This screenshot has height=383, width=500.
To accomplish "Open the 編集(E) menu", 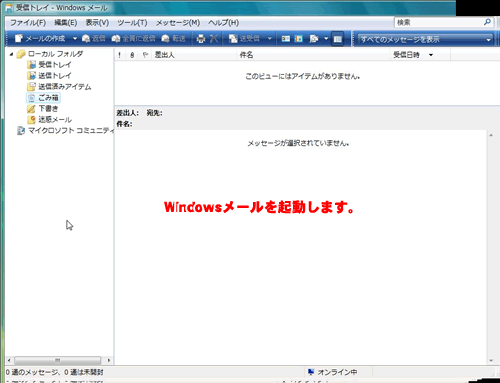I will click(66, 23).
